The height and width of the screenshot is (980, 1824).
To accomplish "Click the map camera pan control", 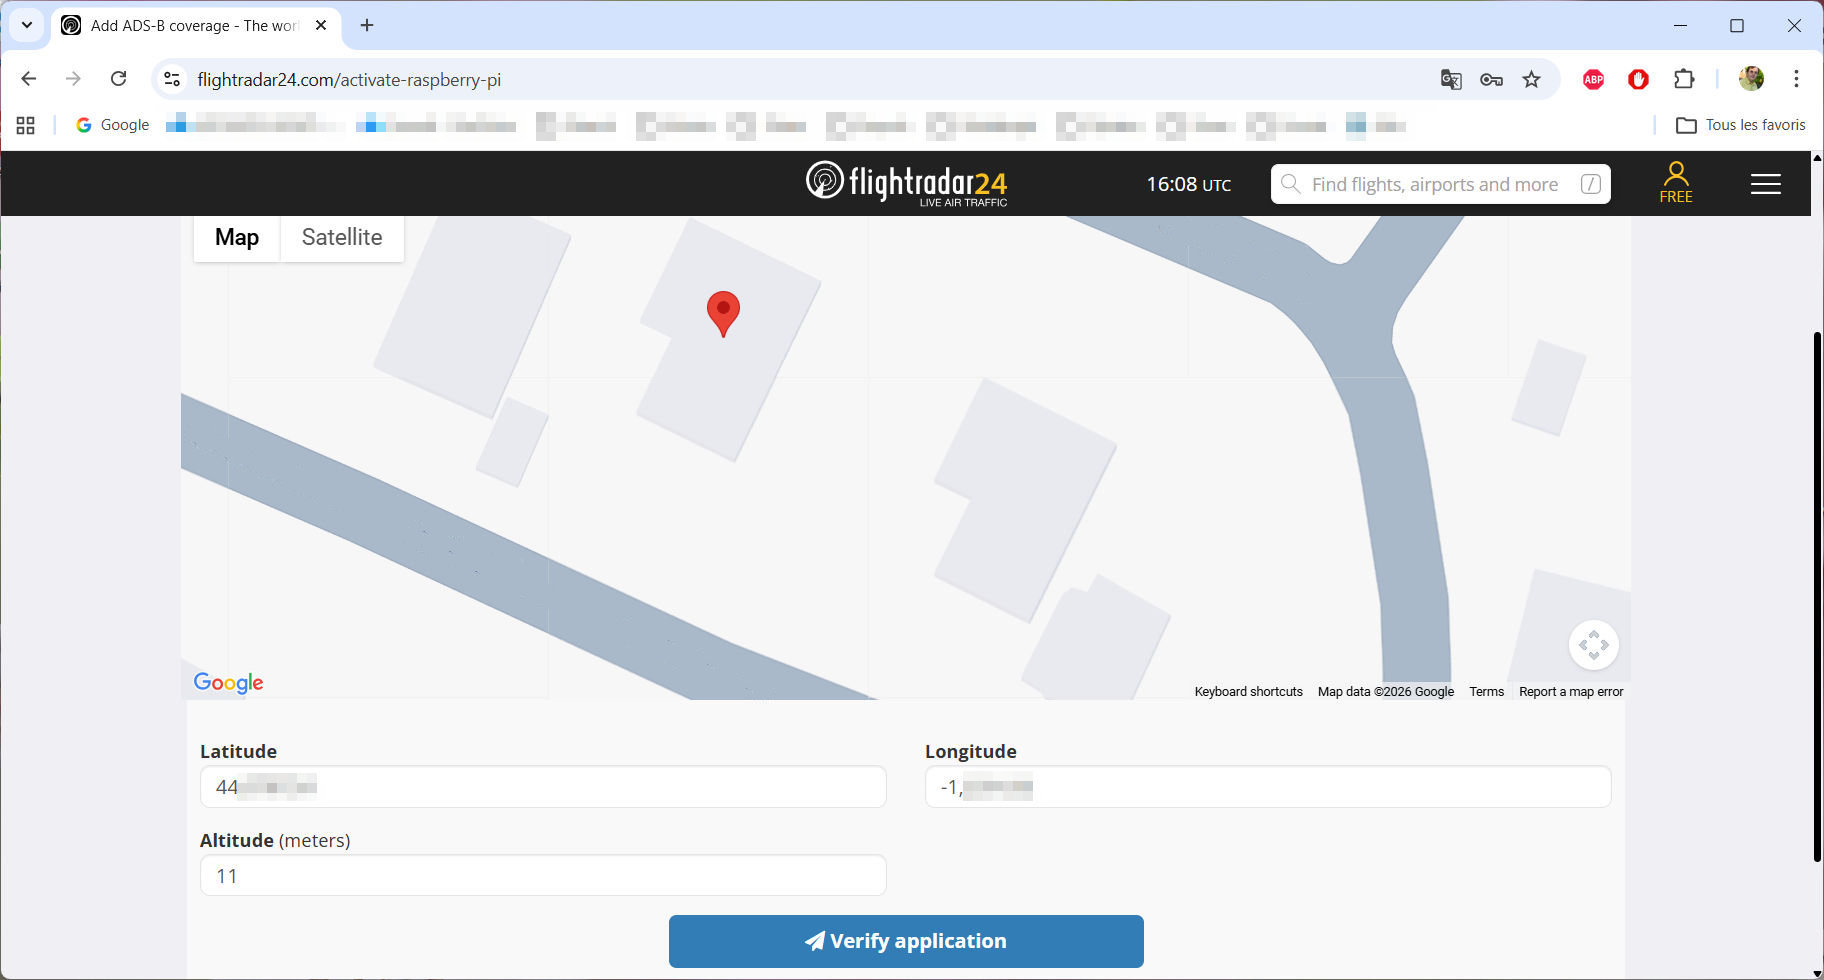I will click(x=1594, y=645).
